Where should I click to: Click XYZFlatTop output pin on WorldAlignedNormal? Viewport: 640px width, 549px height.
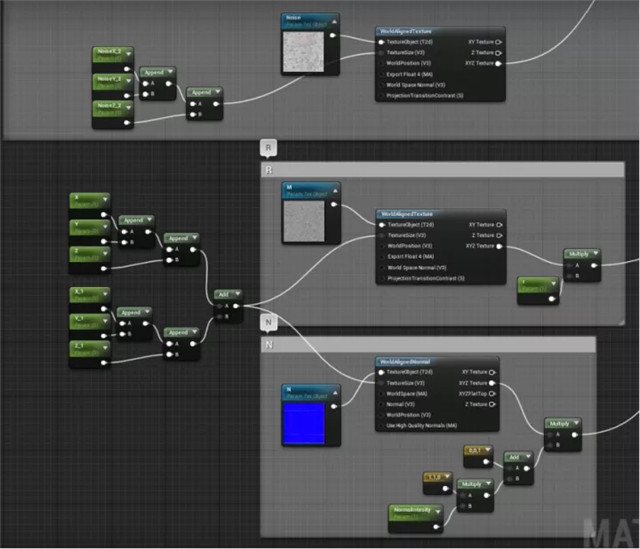492,393
